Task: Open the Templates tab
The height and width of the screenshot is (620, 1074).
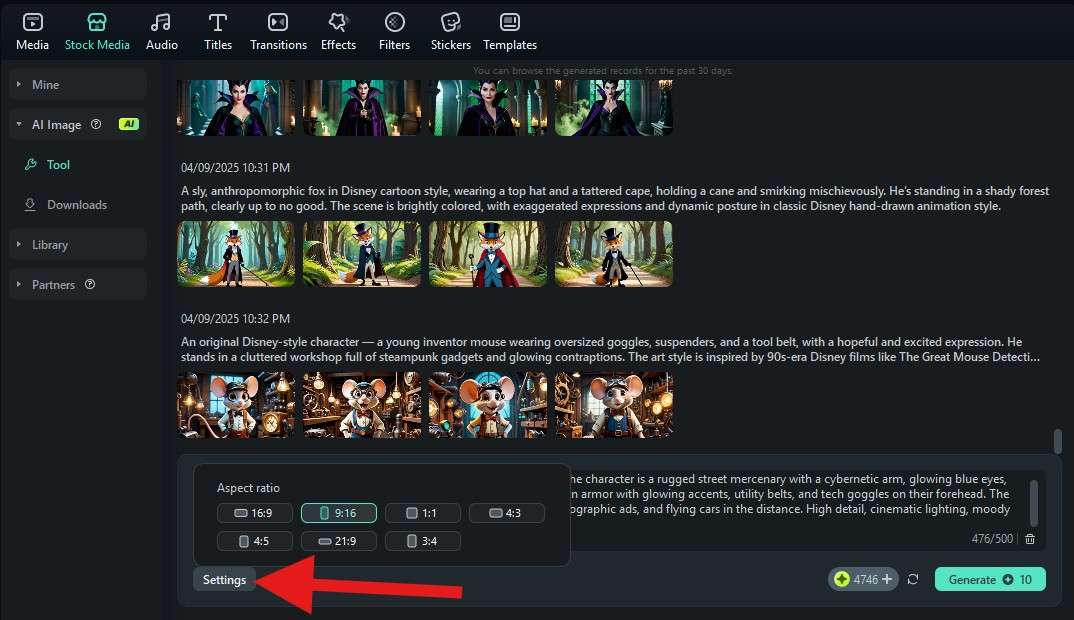Action: (510, 32)
